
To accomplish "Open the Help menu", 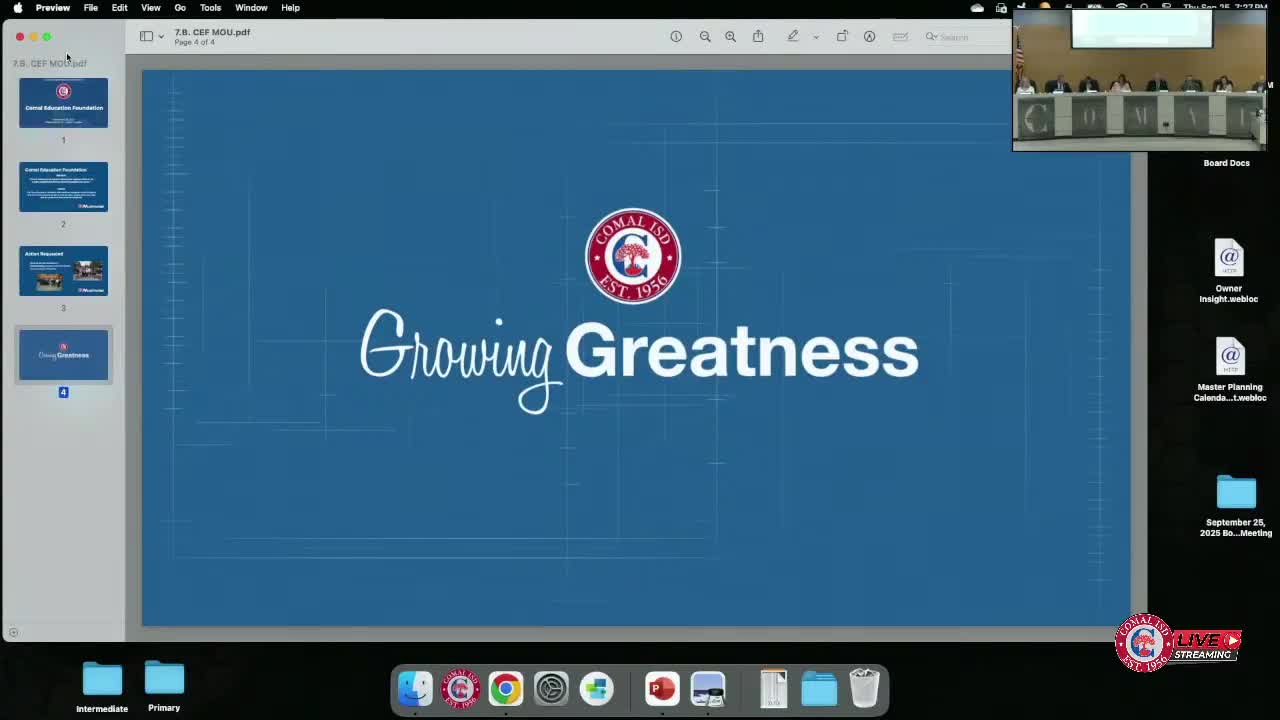I will (290, 8).
